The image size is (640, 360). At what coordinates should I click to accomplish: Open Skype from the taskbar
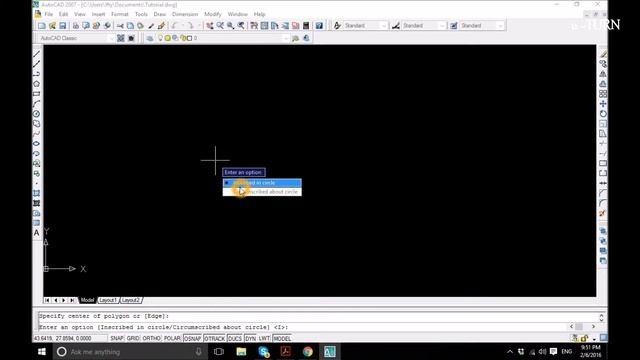[x=264, y=352]
